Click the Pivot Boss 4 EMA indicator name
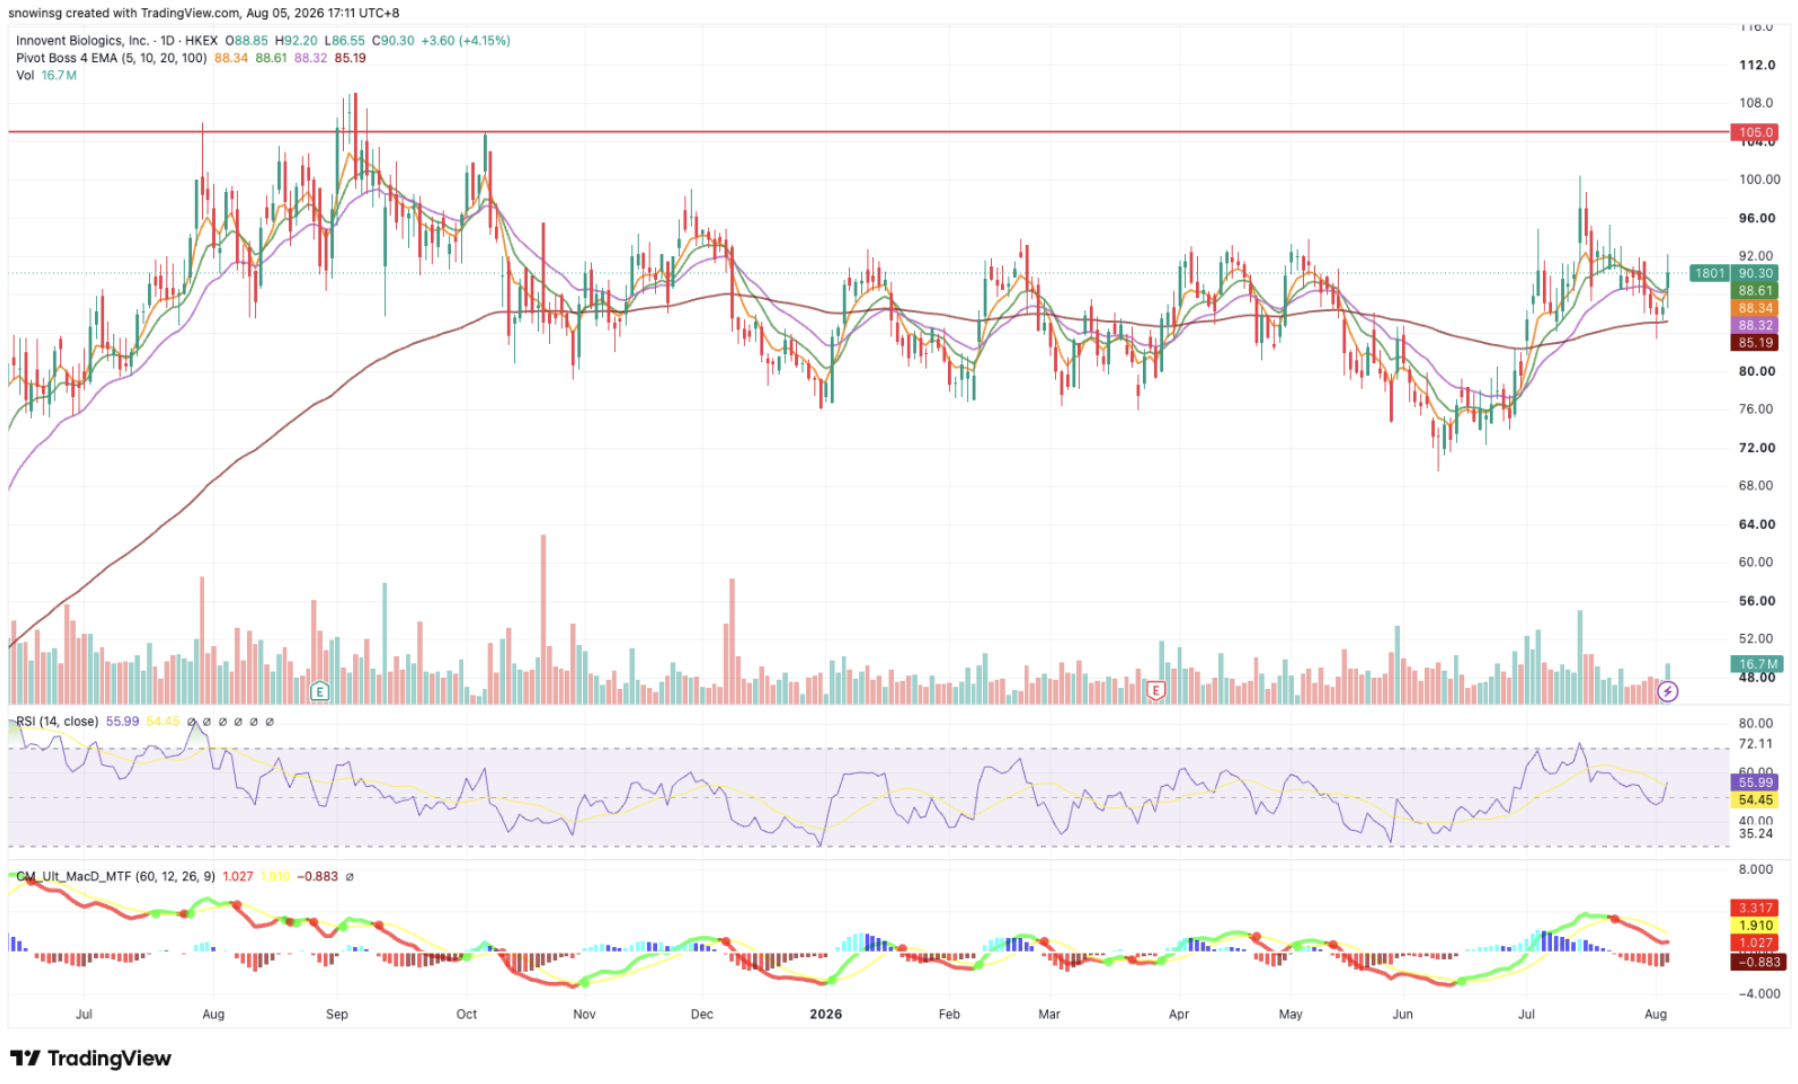Viewport: 1798px width, 1084px height. pyautogui.click(x=111, y=58)
